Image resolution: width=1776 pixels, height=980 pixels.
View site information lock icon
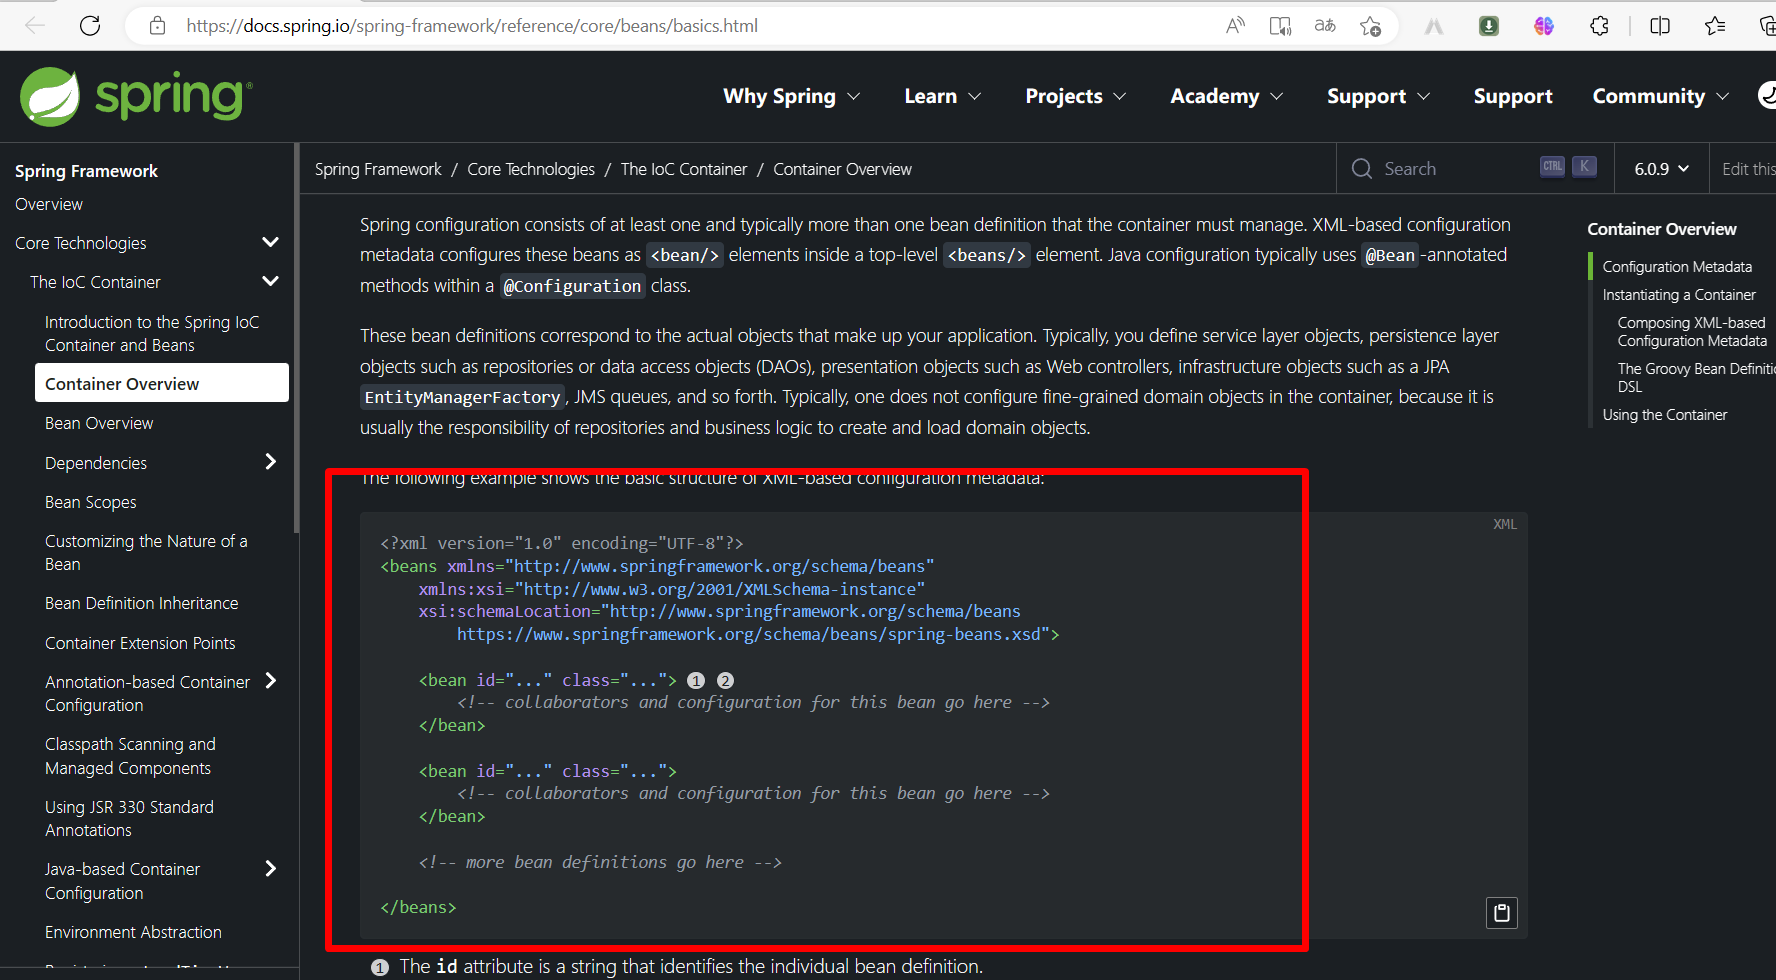[157, 26]
